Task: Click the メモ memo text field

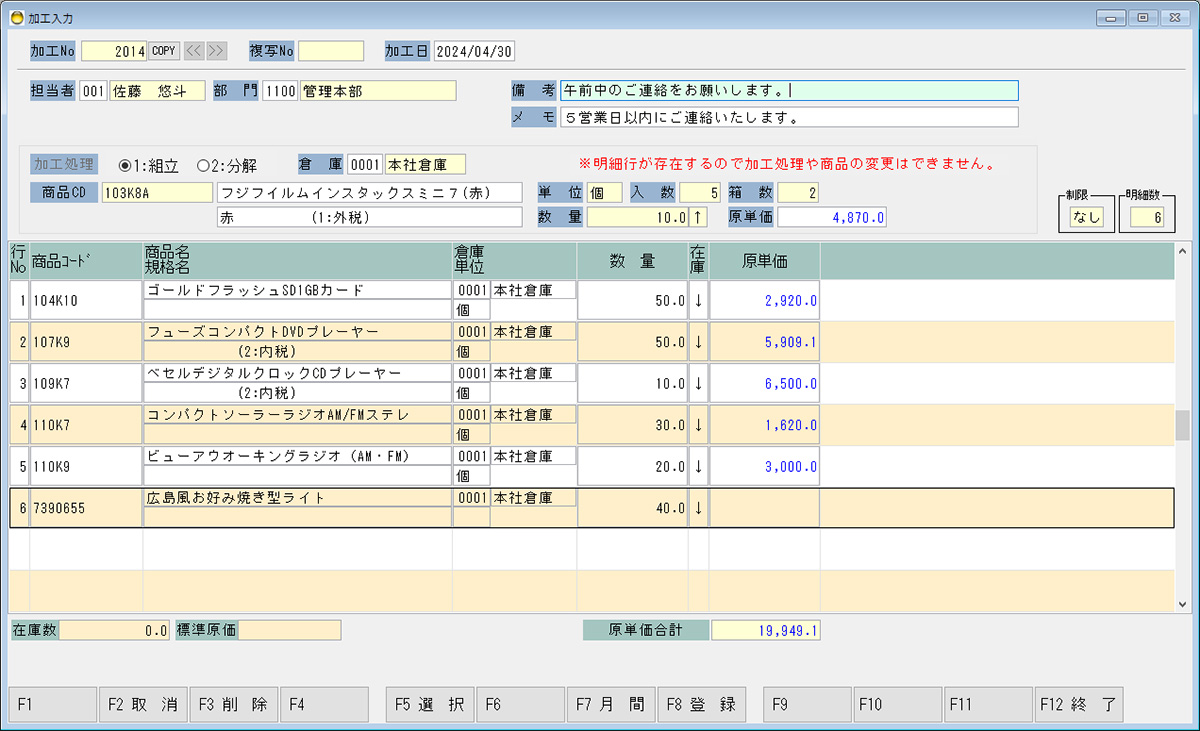Action: tap(789, 118)
